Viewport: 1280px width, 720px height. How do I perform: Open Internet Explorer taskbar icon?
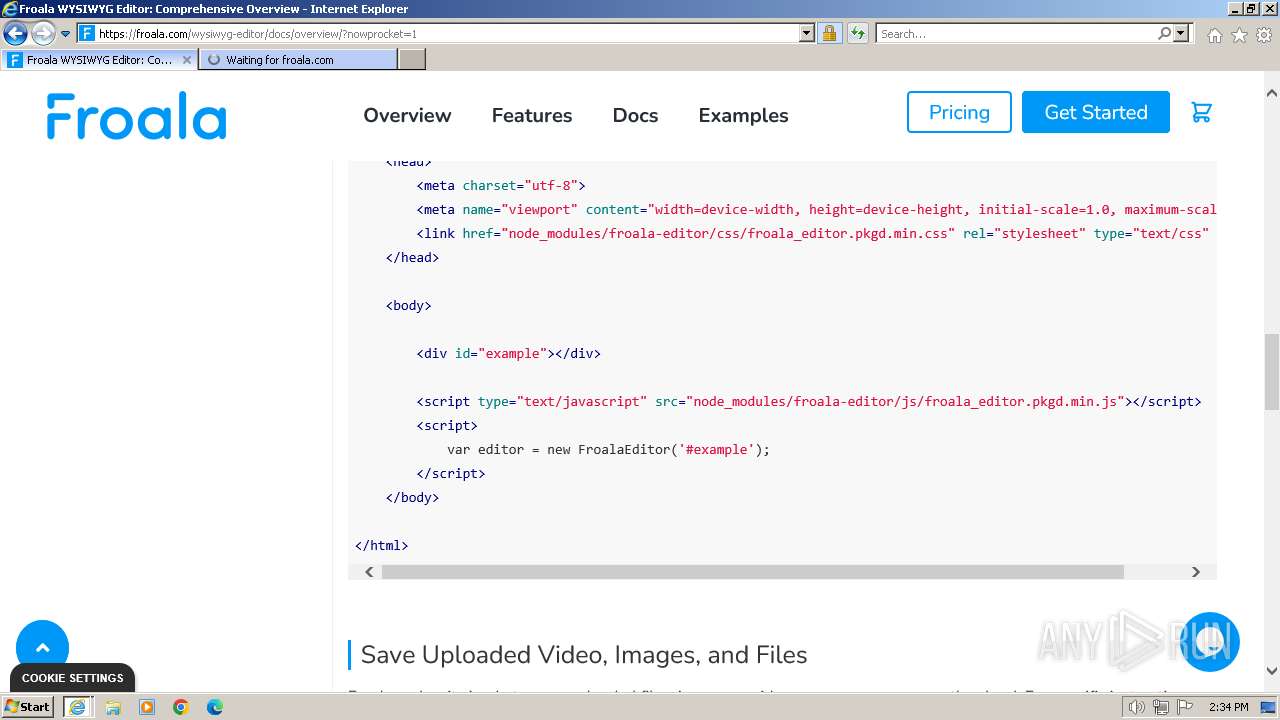click(x=78, y=707)
